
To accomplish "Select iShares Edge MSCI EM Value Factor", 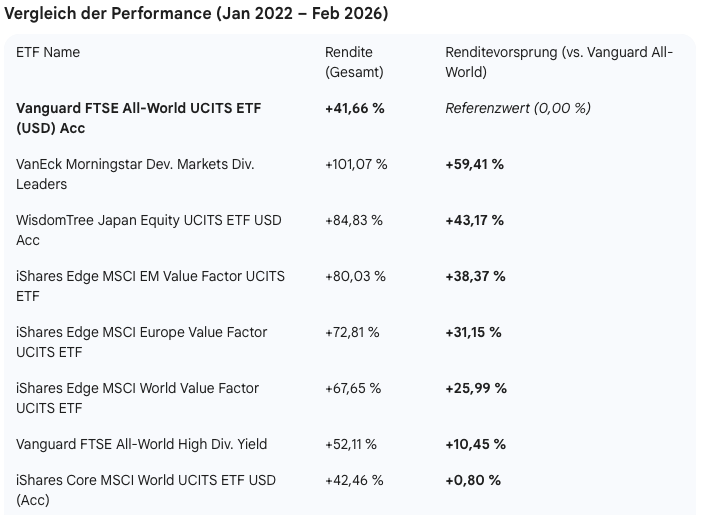I will pyautogui.click(x=150, y=286).
